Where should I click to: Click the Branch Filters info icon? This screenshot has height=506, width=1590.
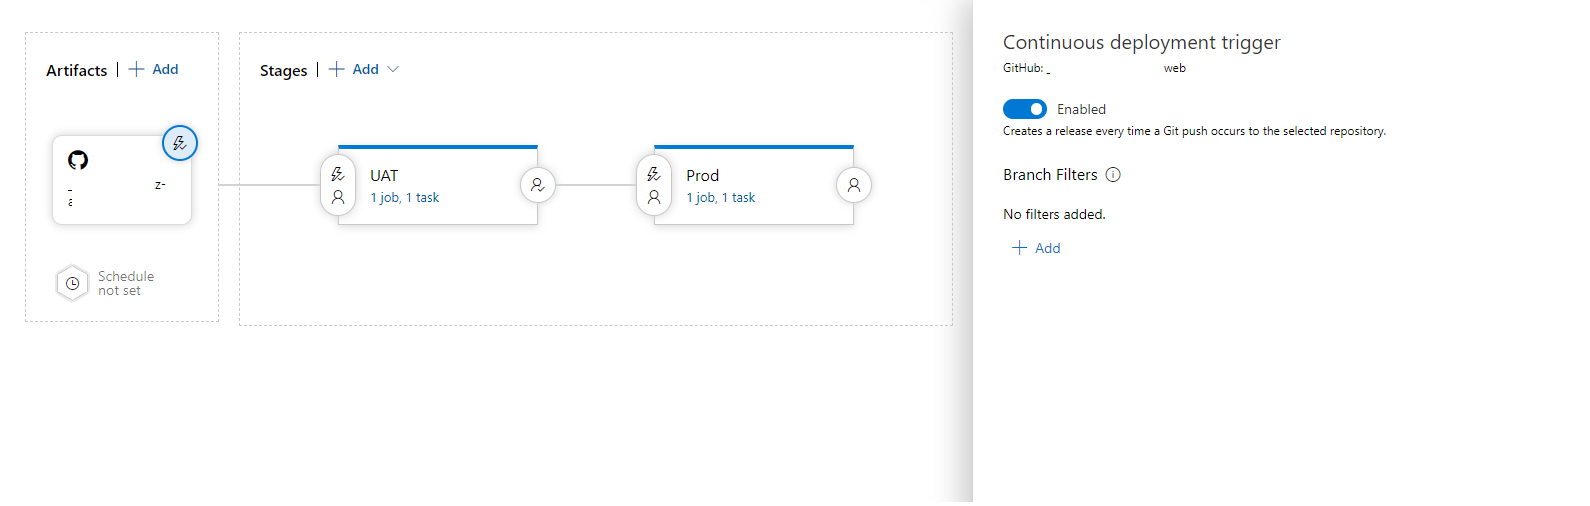click(x=1113, y=174)
